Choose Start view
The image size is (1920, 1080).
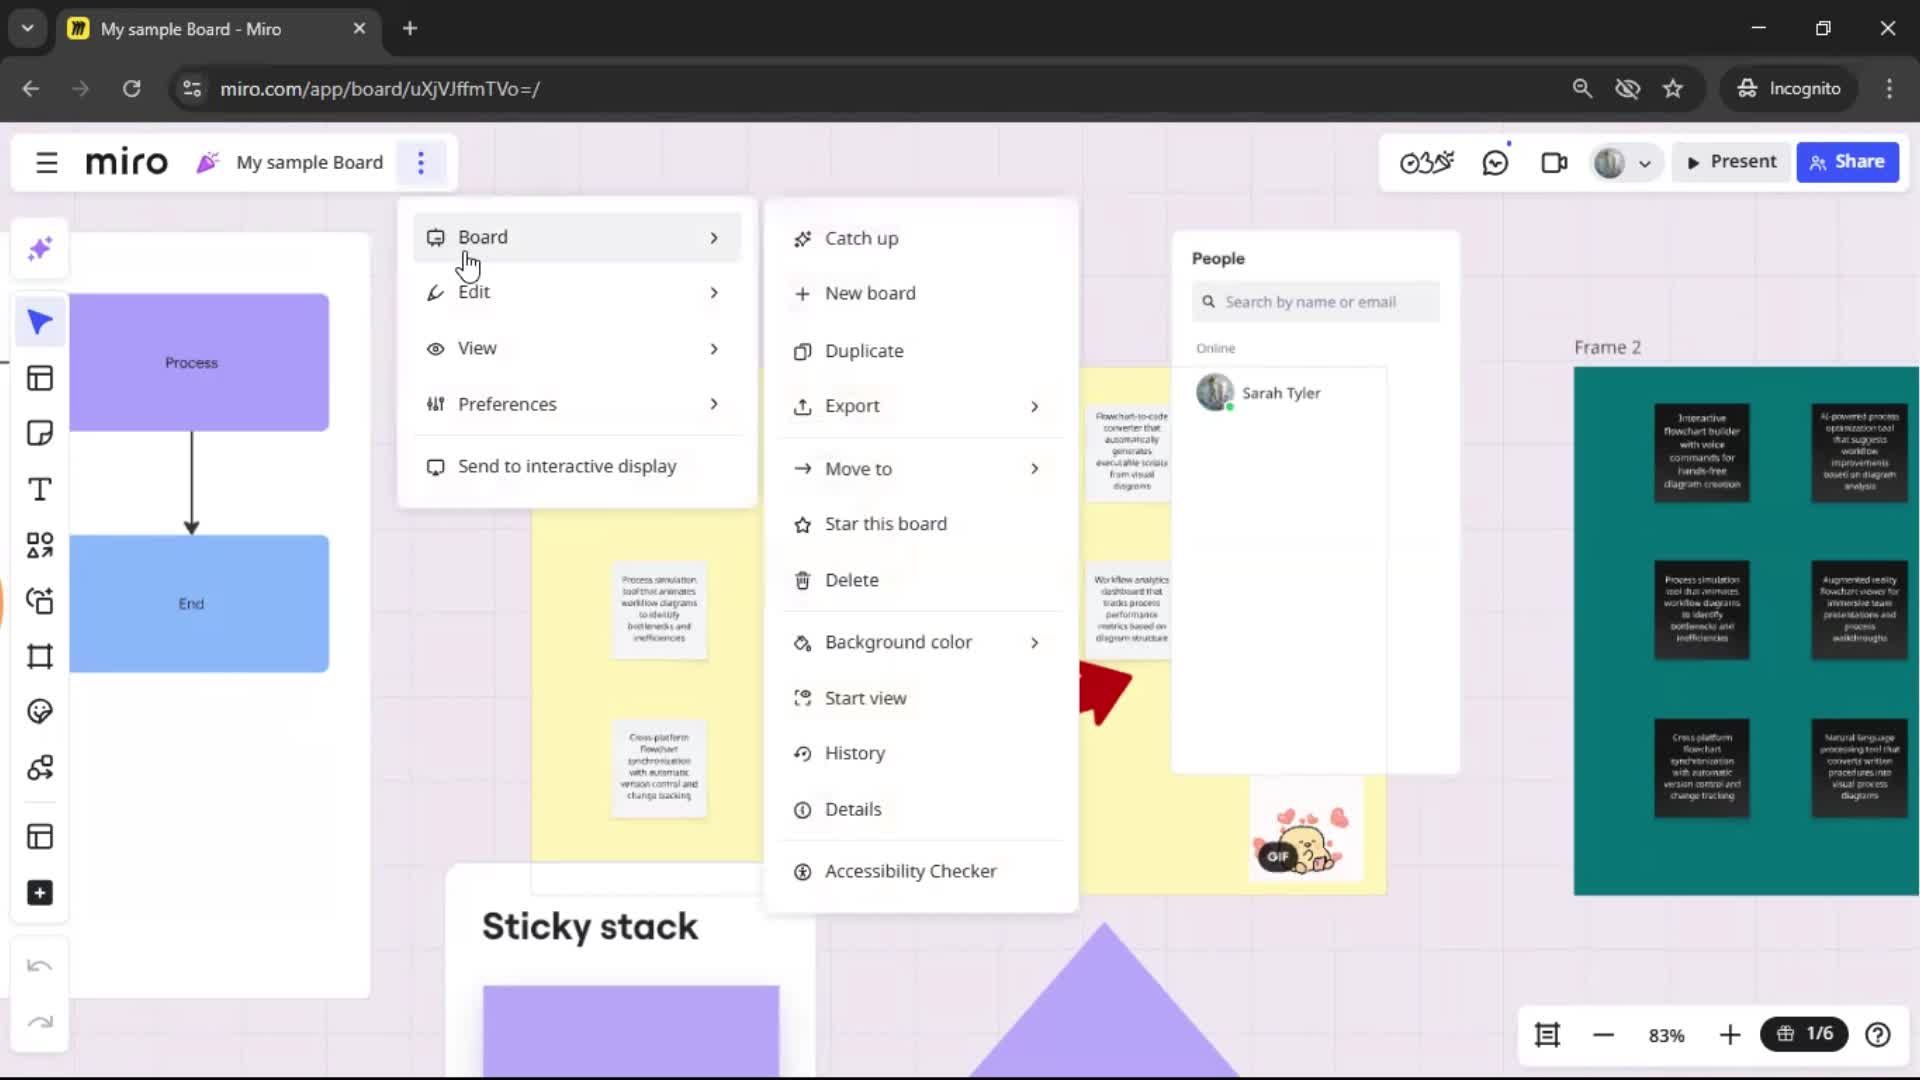point(920,698)
